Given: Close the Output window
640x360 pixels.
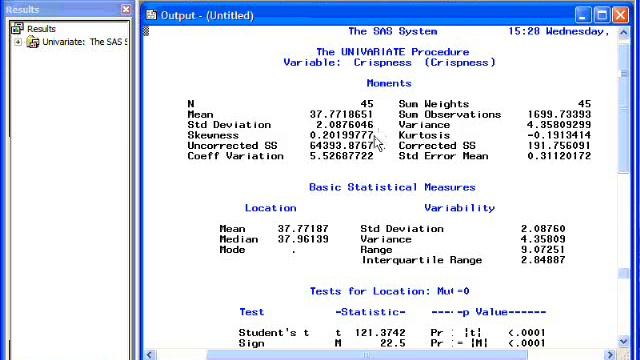Looking at the screenshot, I should click(x=620, y=15).
